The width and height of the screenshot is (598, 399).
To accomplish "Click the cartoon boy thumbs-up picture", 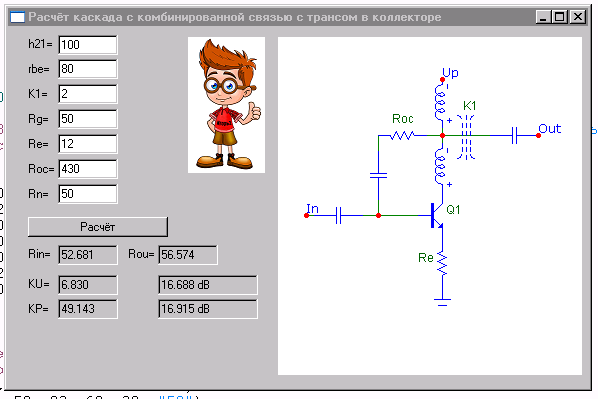I will pyautogui.click(x=227, y=105).
